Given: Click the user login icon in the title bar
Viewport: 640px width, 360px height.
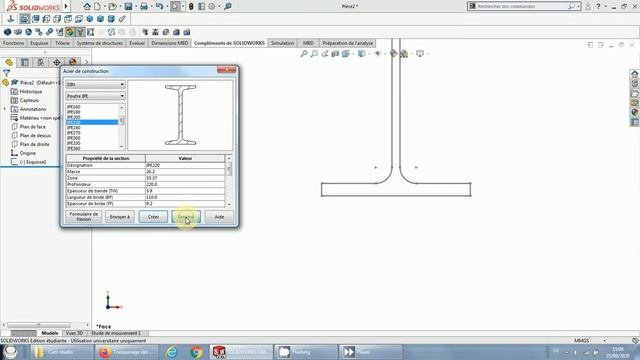Looking at the screenshot, I should tap(588, 6).
